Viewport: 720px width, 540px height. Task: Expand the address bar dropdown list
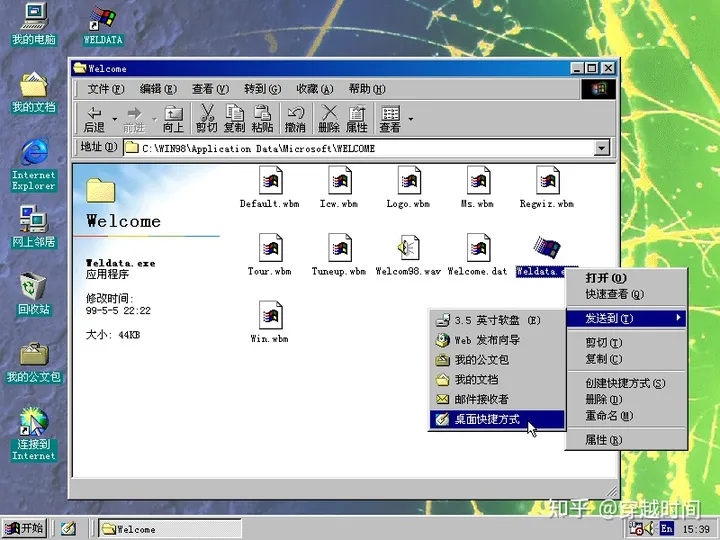(602, 148)
